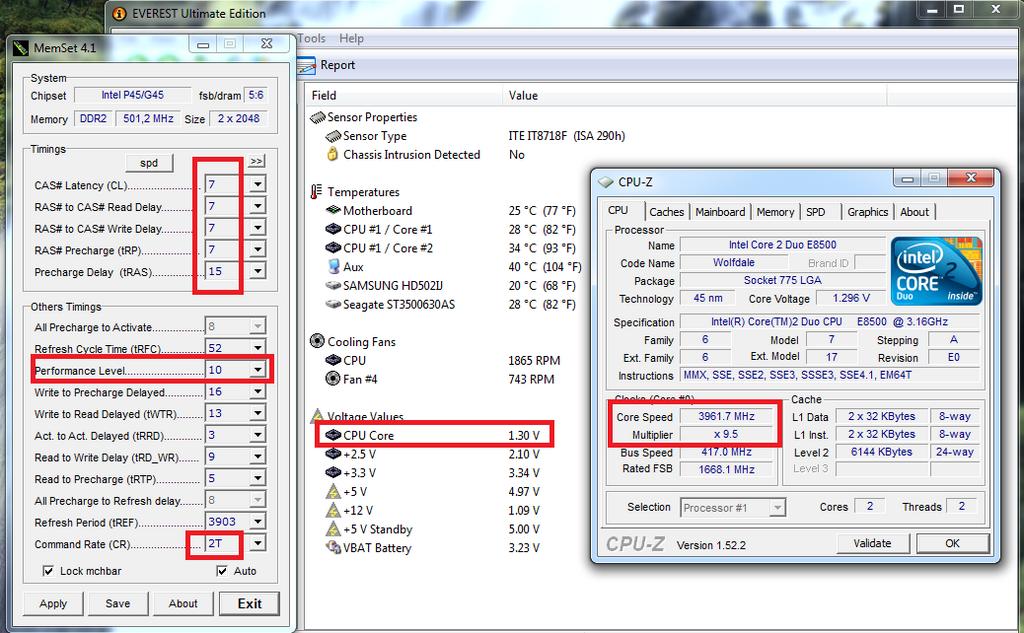
Task: Open the Write to Read Delayed (tWTR) dropdown
Action: 258,414
